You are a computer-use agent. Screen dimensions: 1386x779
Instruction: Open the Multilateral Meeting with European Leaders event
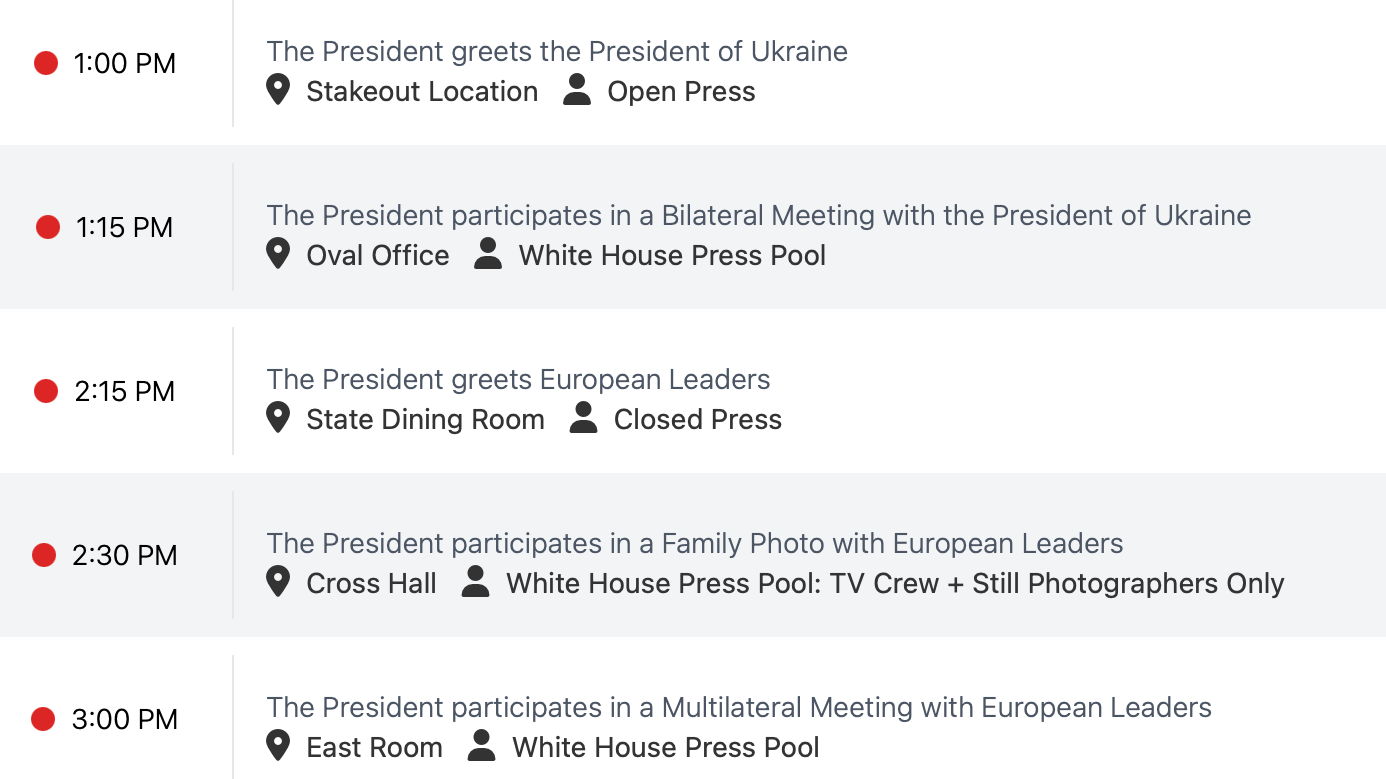tap(738, 708)
